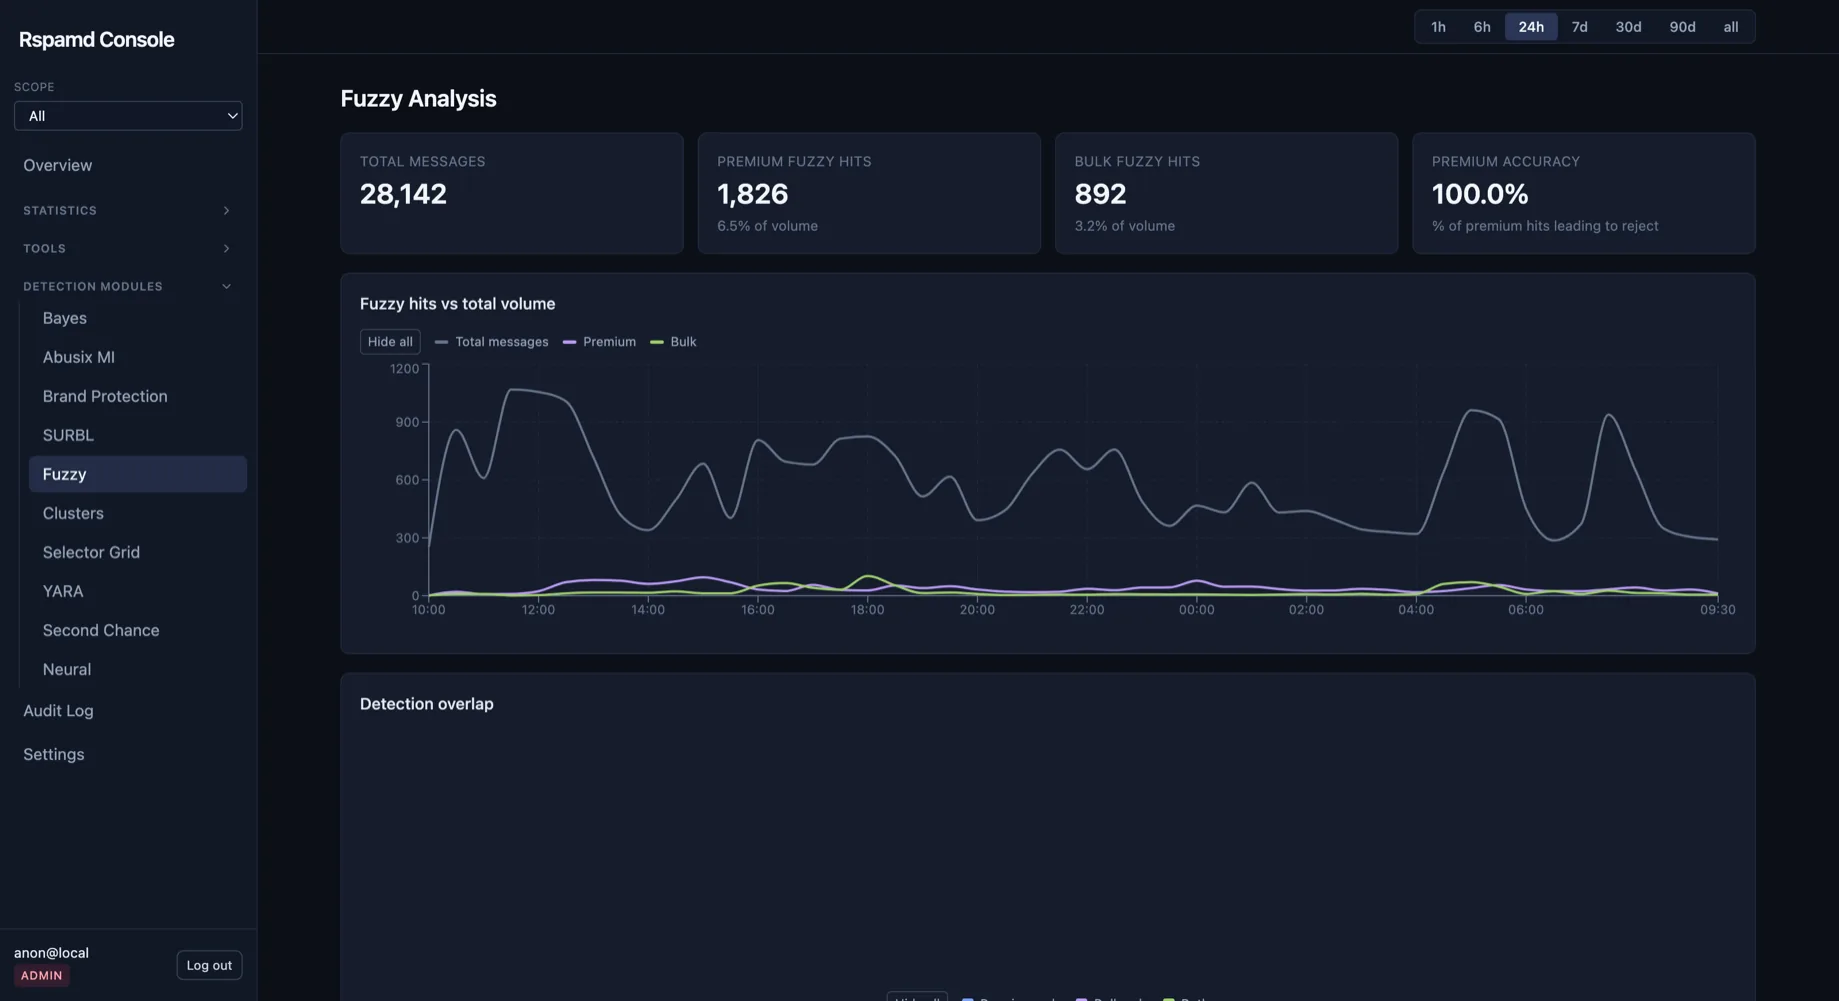
Task: Toggle Total messages series in legend
Action: click(492, 342)
